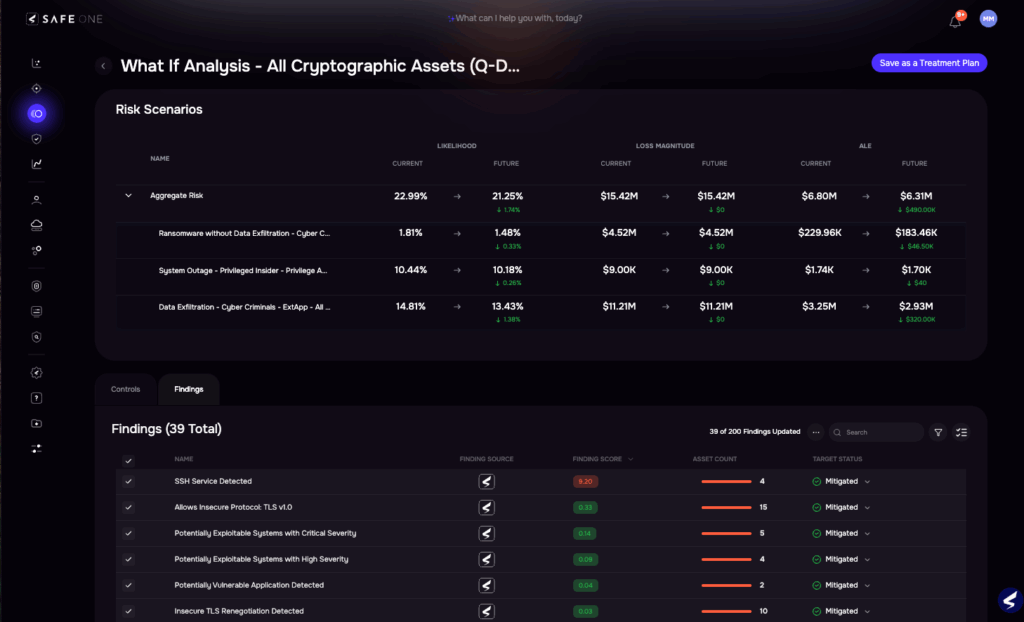Open the cloud icon in sidebar
This screenshot has width=1024, height=622.
pos(37,224)
